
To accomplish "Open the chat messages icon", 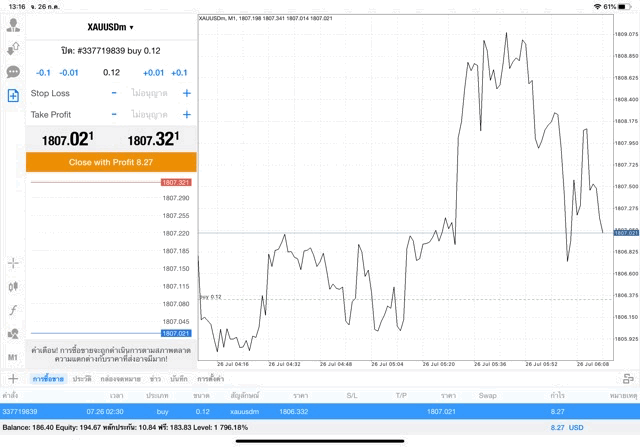I will pos(13,72).
